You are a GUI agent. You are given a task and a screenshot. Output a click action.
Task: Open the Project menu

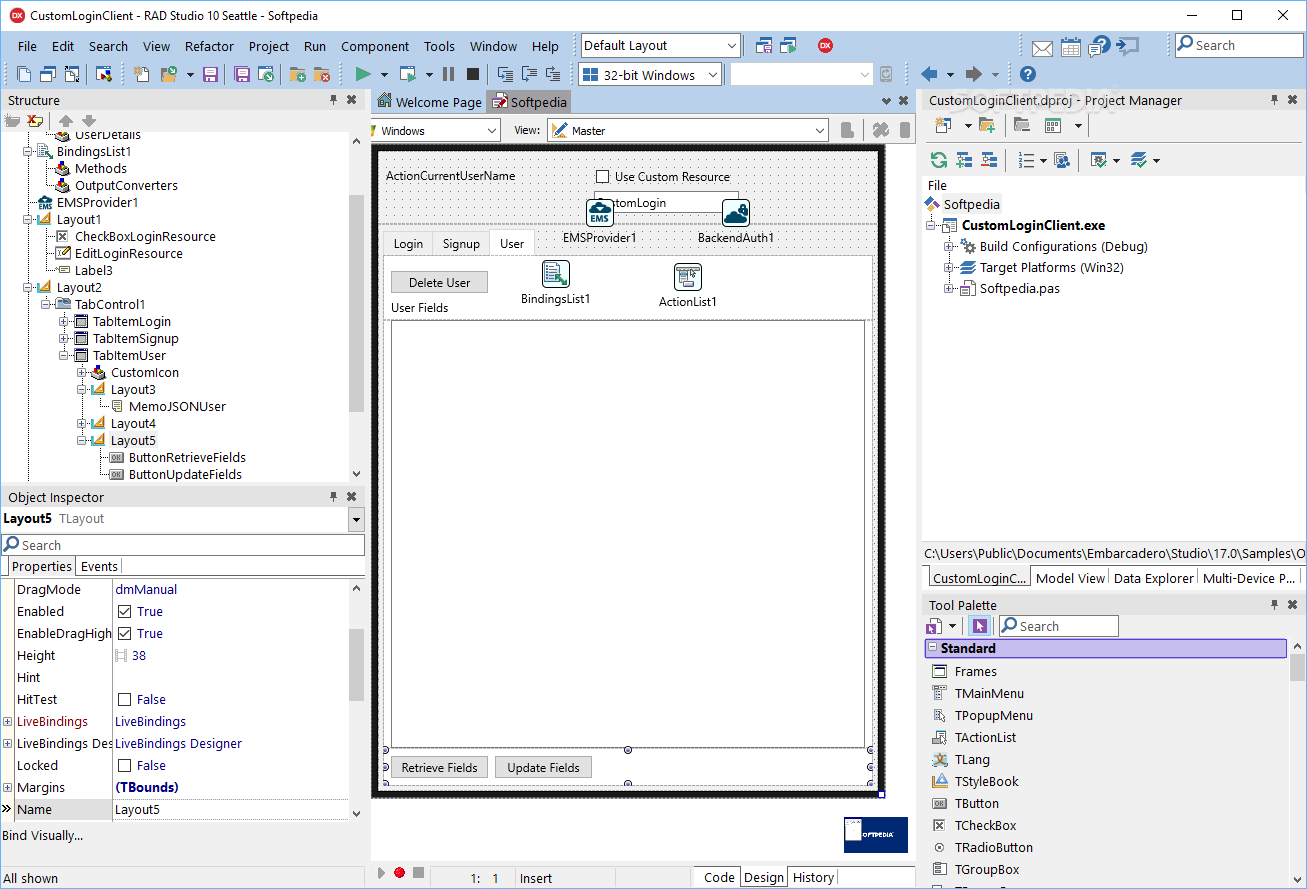point(269,46)
